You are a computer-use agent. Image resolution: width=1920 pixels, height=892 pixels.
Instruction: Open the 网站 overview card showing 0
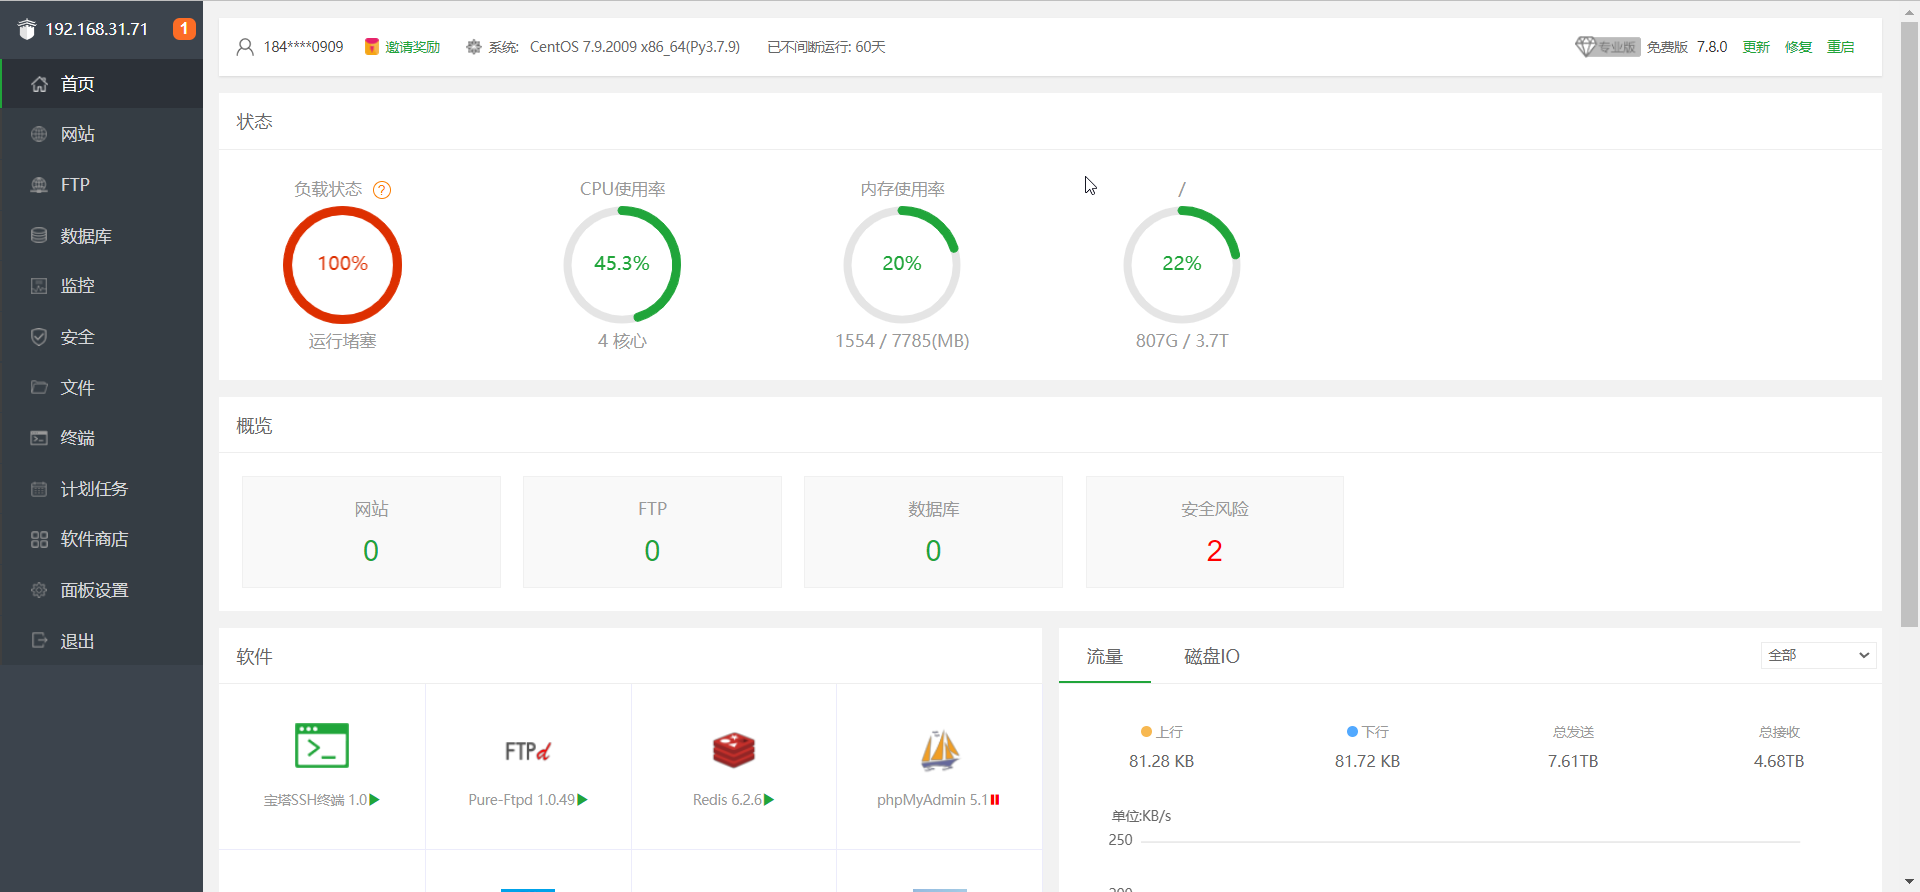point(371,532)
